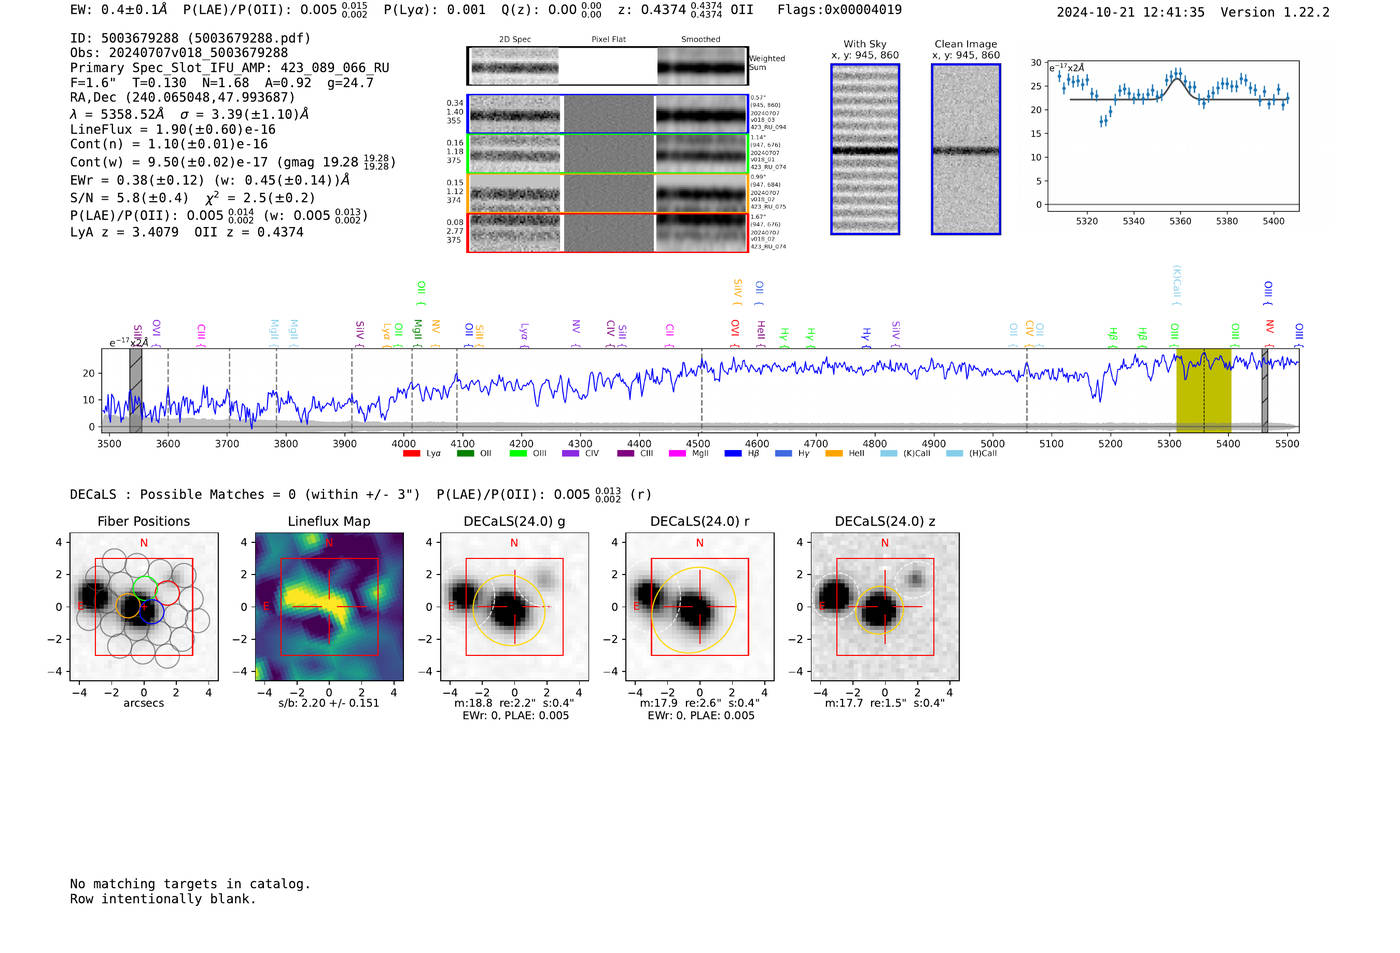Select the Cont(n) = 1.10(±0.01)e-16 text

click(x=169, y=144)
